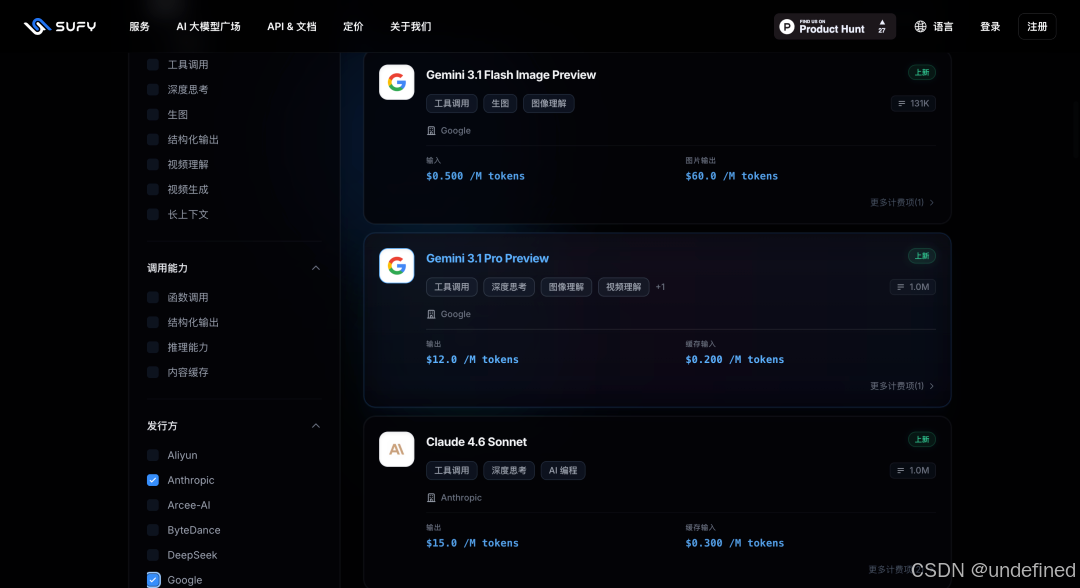Click 1.0M context badge on Gemini 3.1 Pro

click(913, 286)
